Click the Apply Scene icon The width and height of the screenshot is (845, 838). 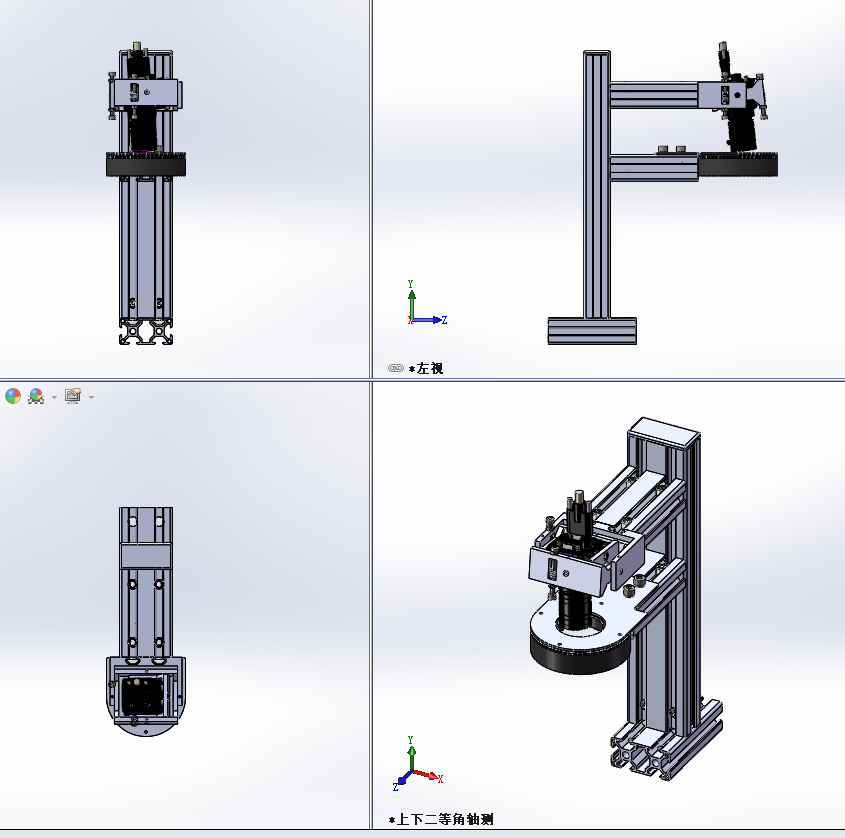pyautogui.click(x=36, y=396)
